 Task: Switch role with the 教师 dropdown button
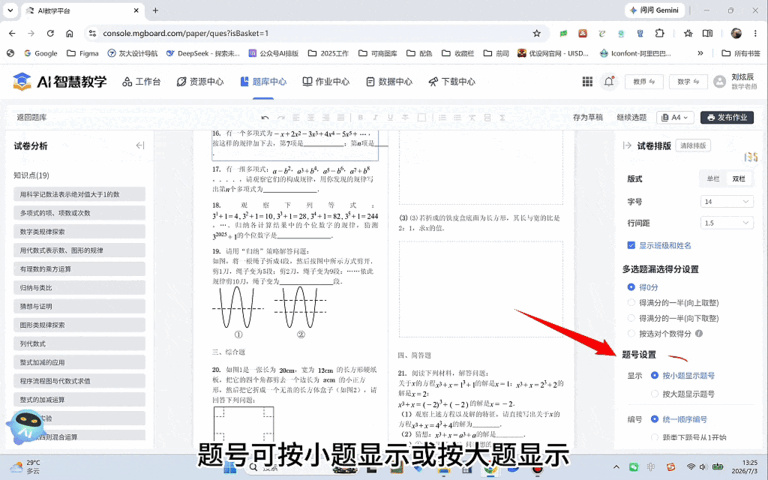[644, 82]
